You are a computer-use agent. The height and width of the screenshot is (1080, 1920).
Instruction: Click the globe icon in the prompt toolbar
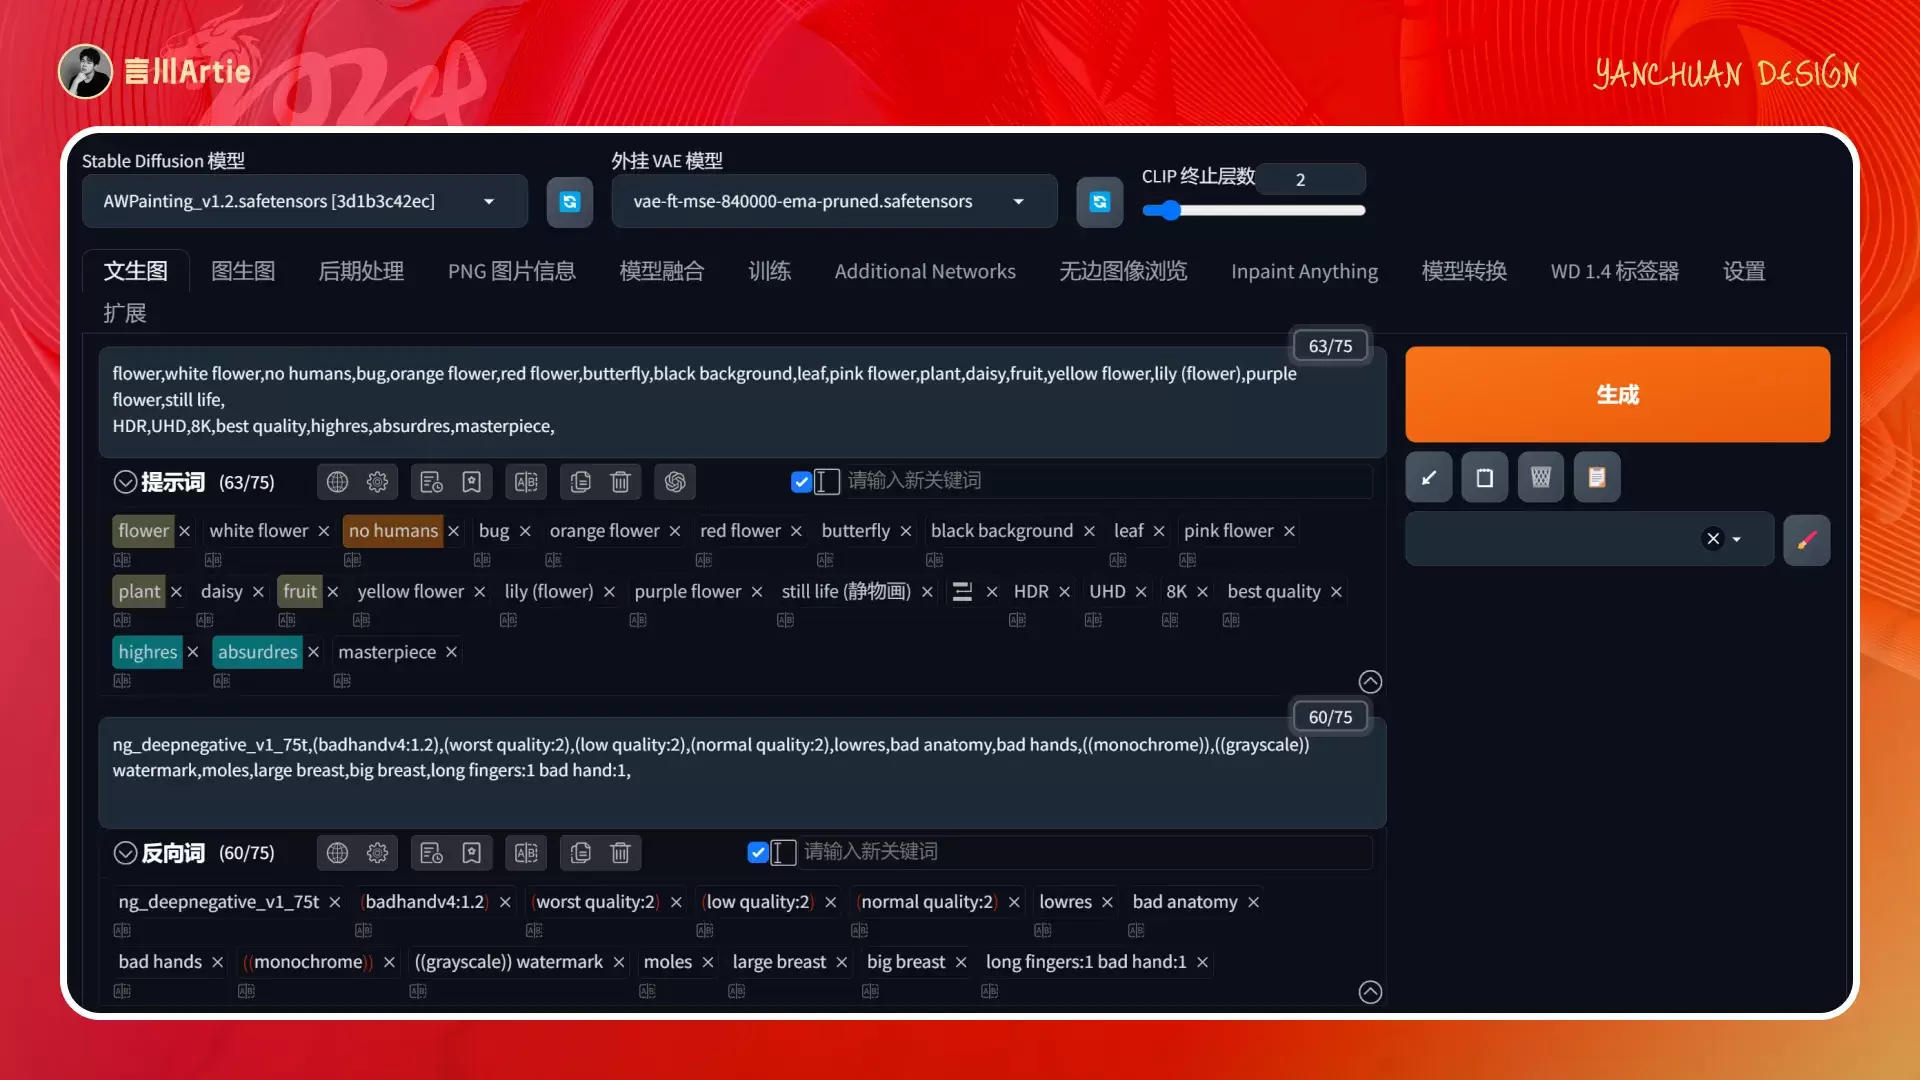pos(338,482)
